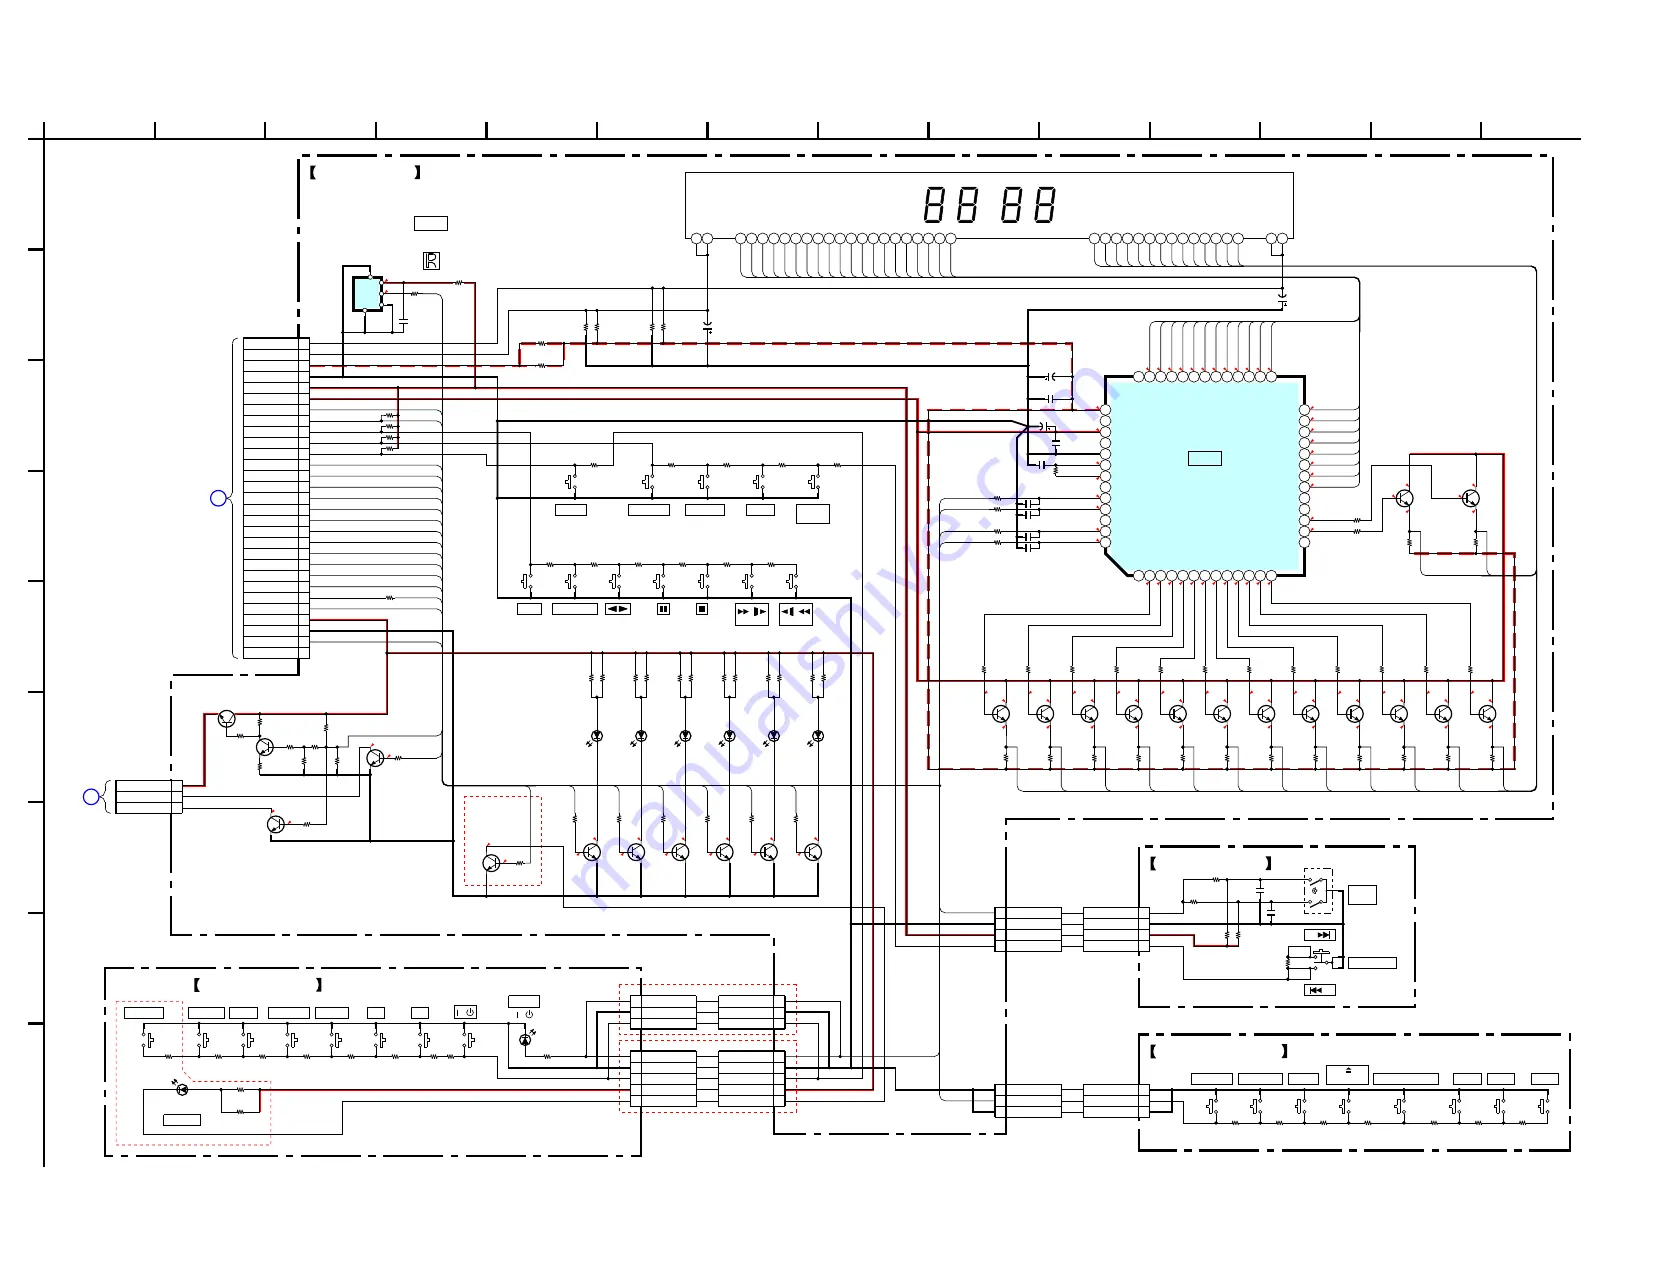Click the empty label box above the R symbol
The image size is (1680, 1263).
[431, 223]
